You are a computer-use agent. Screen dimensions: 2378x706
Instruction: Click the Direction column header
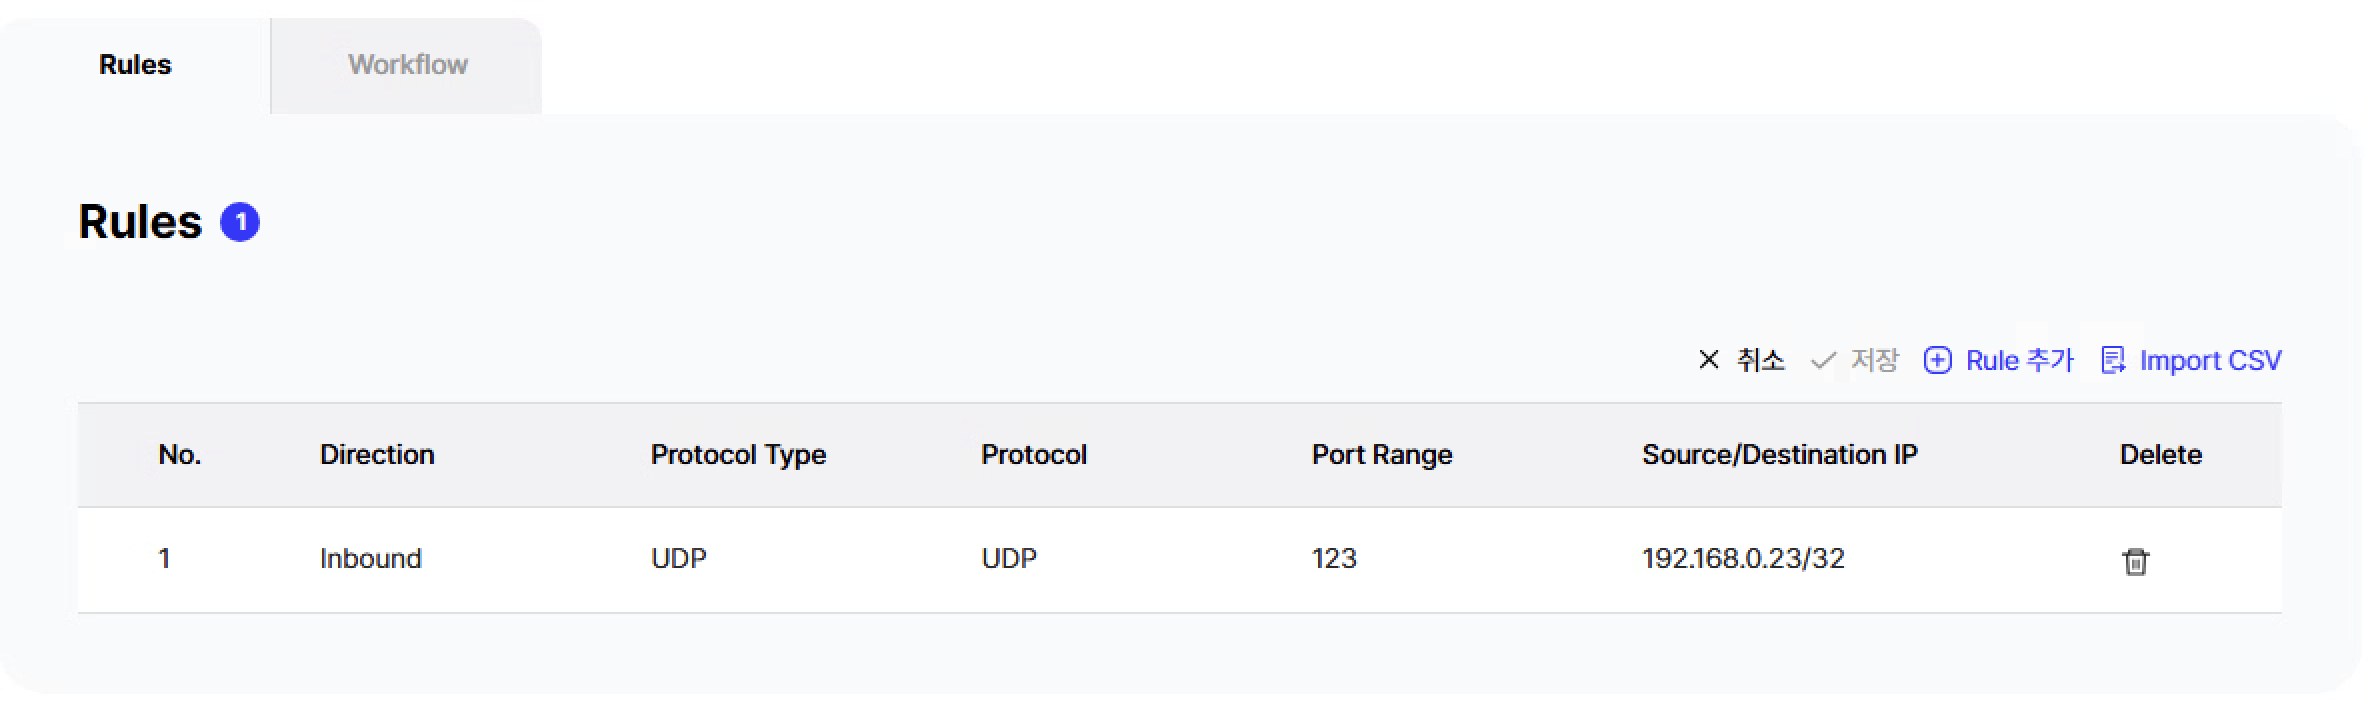(x=377, y=455)
